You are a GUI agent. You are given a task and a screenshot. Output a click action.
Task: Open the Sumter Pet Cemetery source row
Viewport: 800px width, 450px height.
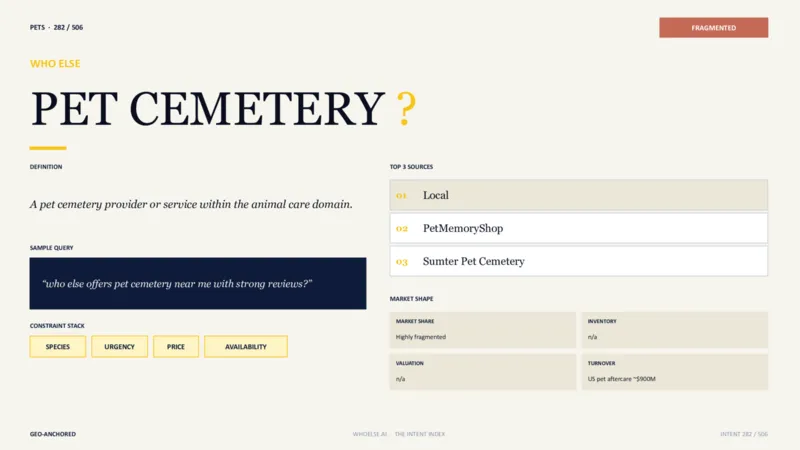(579, 261)
